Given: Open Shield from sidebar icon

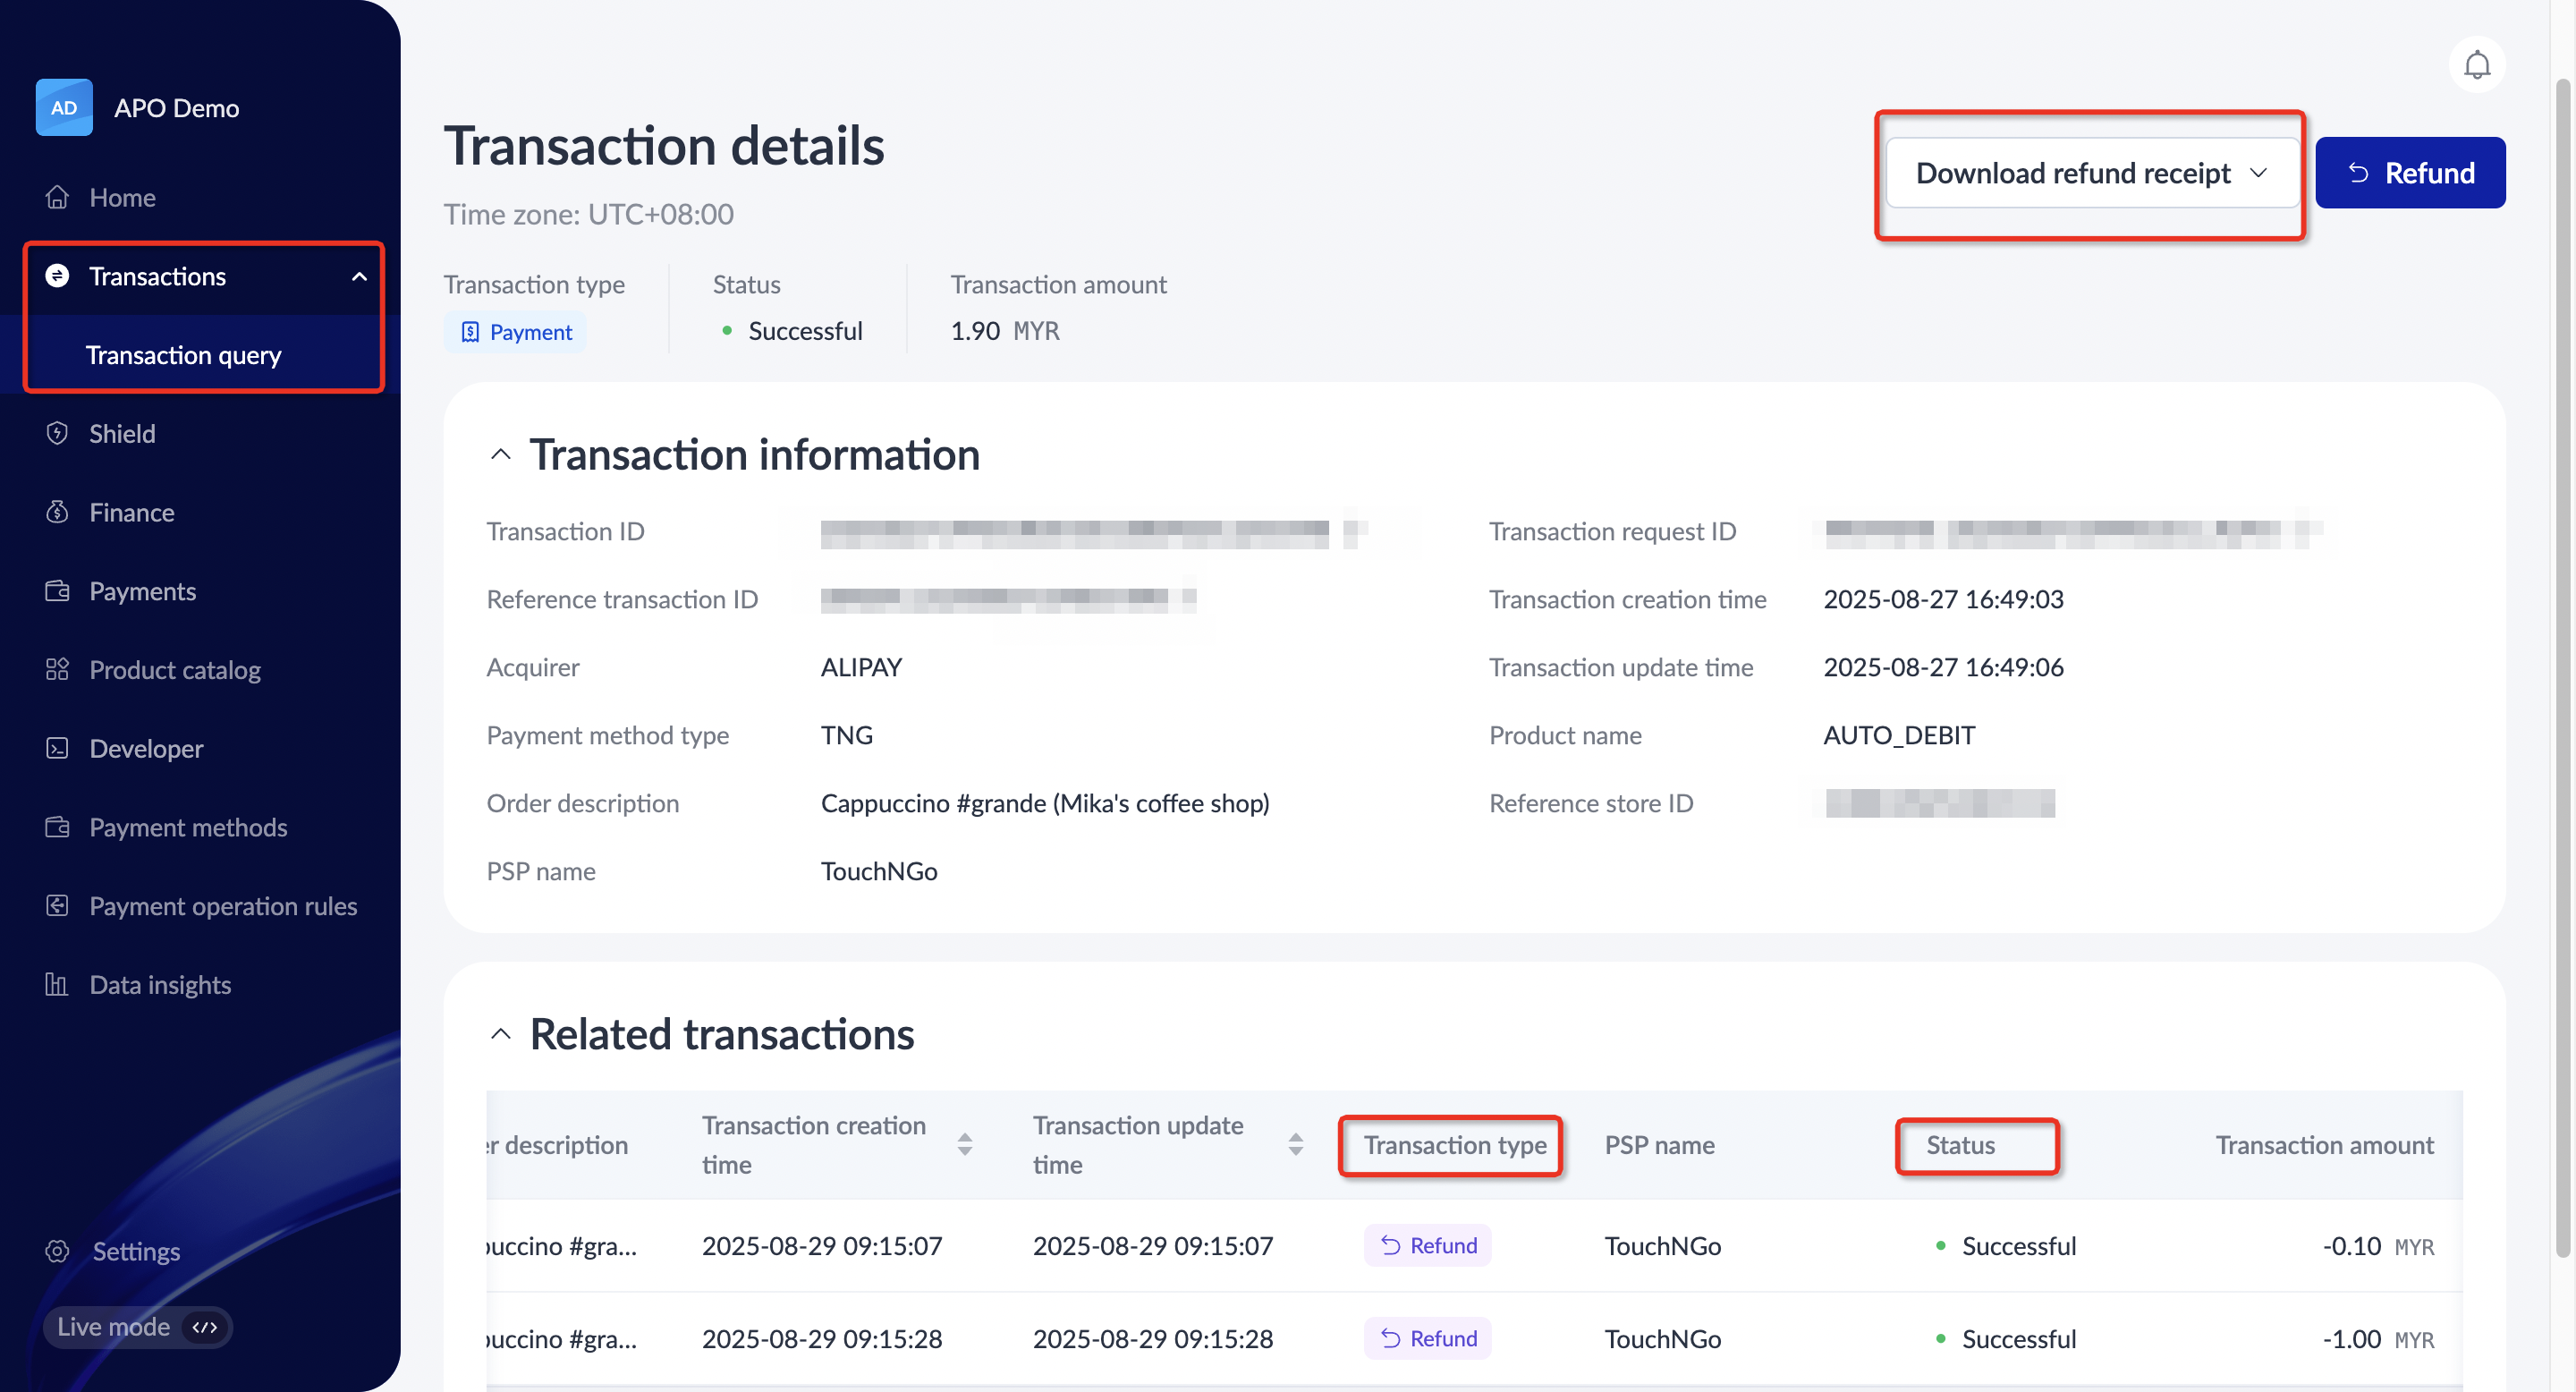Looking at the screenshot, I should pos(57,433).
